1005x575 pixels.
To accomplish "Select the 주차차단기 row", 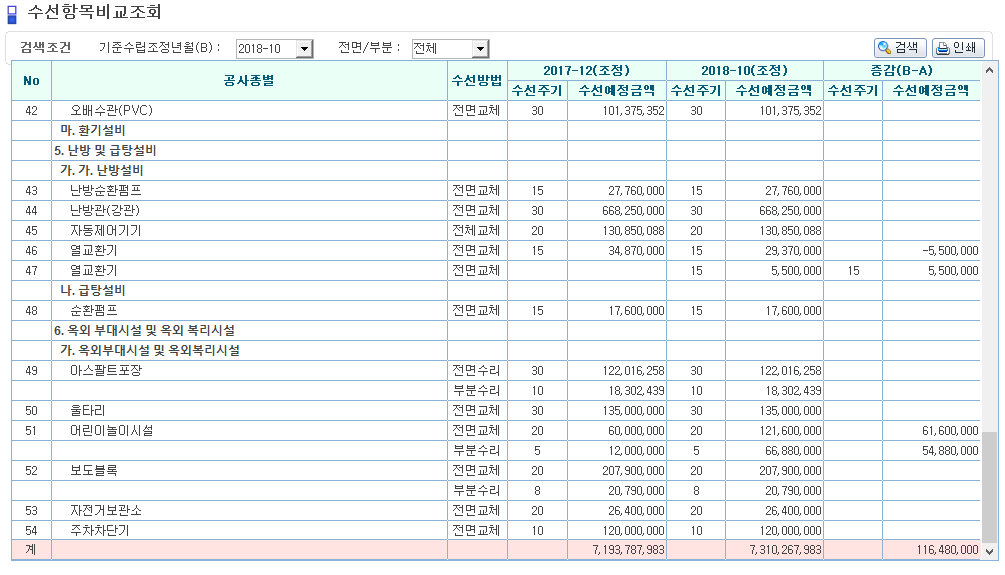I will coord(496,531).
